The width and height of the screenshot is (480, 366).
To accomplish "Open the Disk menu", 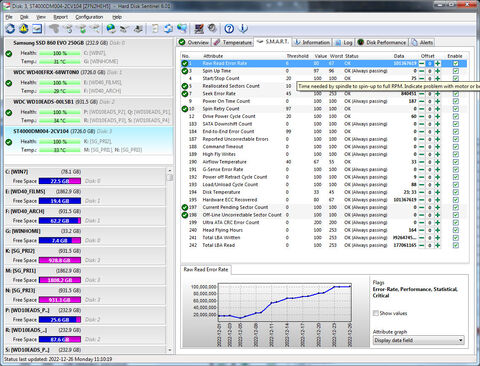I will click(x=24, y=17).
